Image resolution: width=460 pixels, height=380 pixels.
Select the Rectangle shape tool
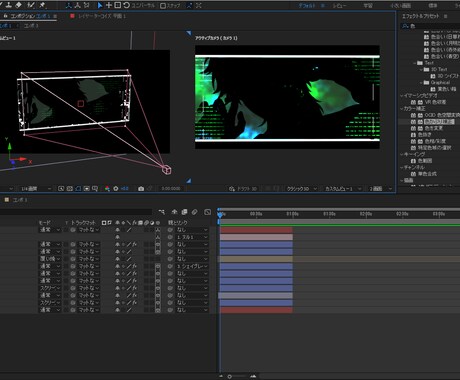118,5
